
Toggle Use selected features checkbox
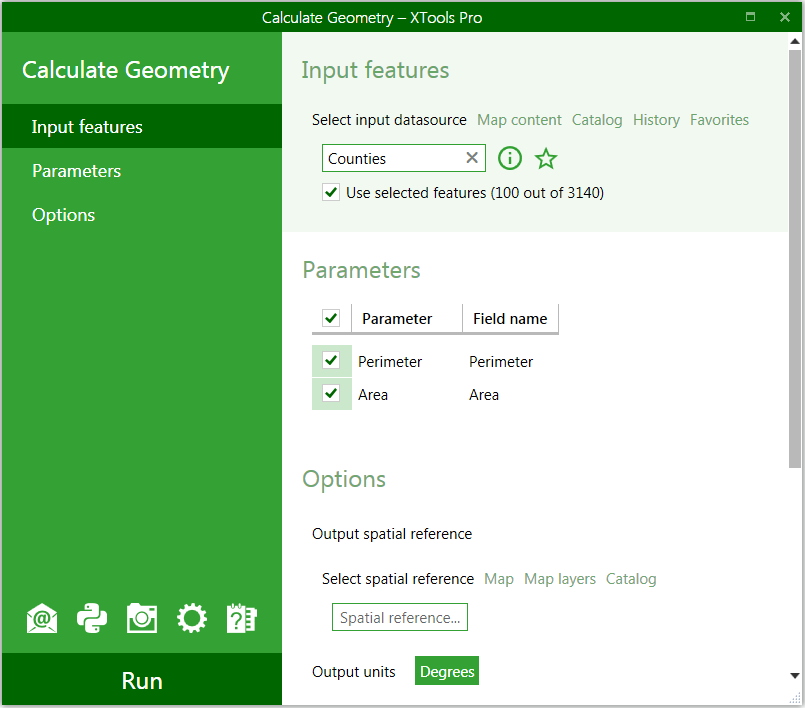tap(331, 193)
